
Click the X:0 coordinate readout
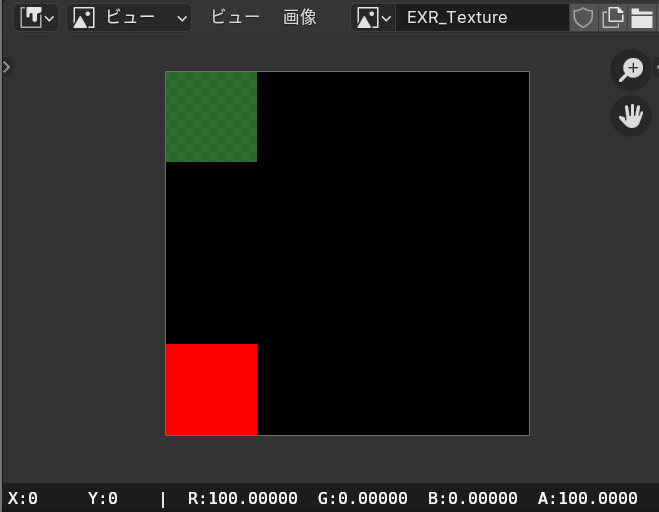pos(23,499)
